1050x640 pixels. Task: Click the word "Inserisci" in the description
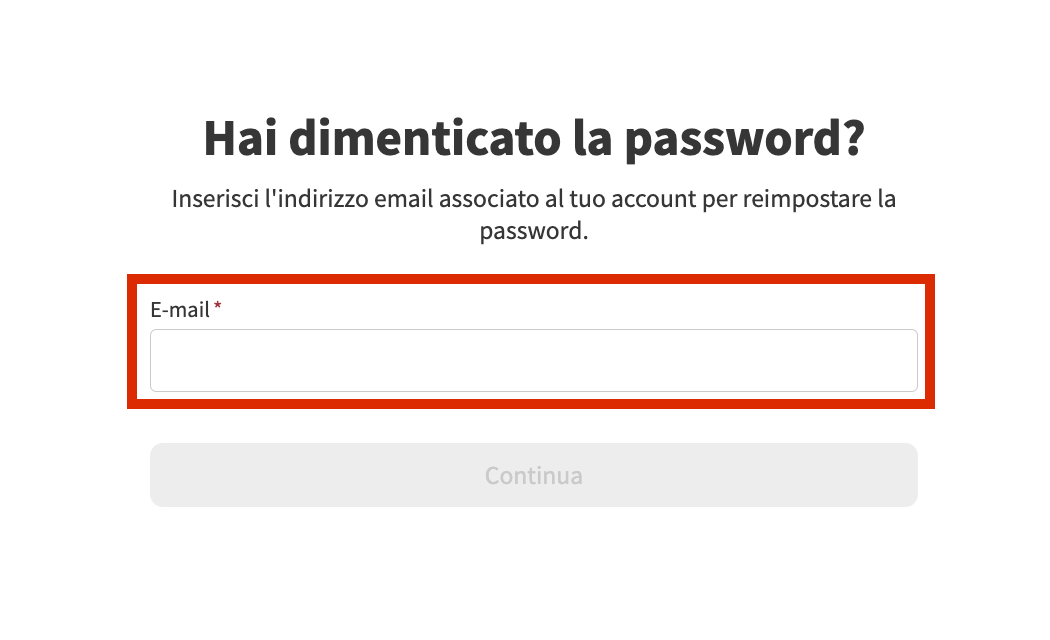213,199
